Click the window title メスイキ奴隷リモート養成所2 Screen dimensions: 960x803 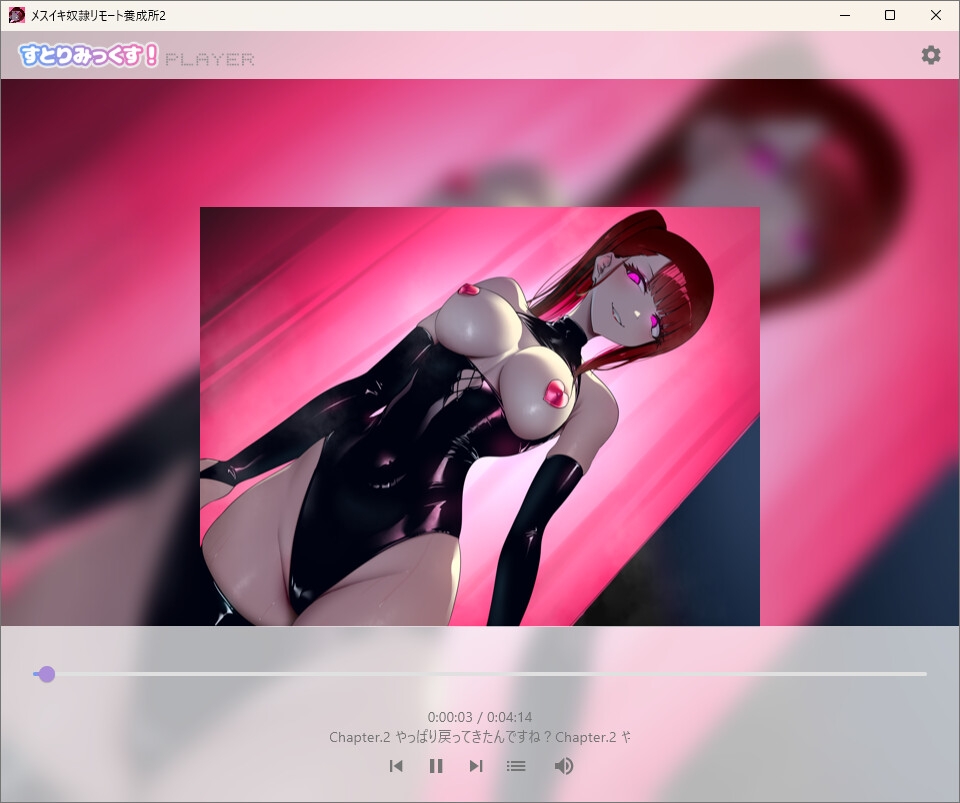[99, 15]
